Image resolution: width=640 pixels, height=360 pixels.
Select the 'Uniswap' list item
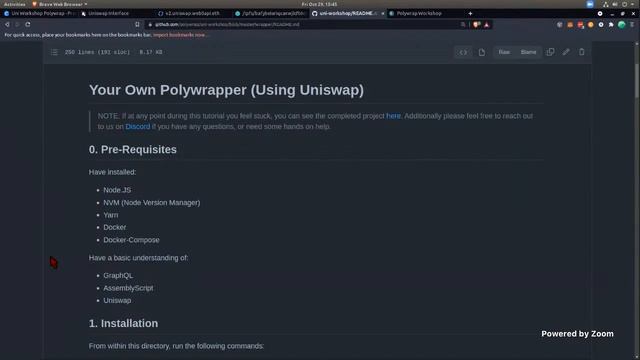pos(117,300)
